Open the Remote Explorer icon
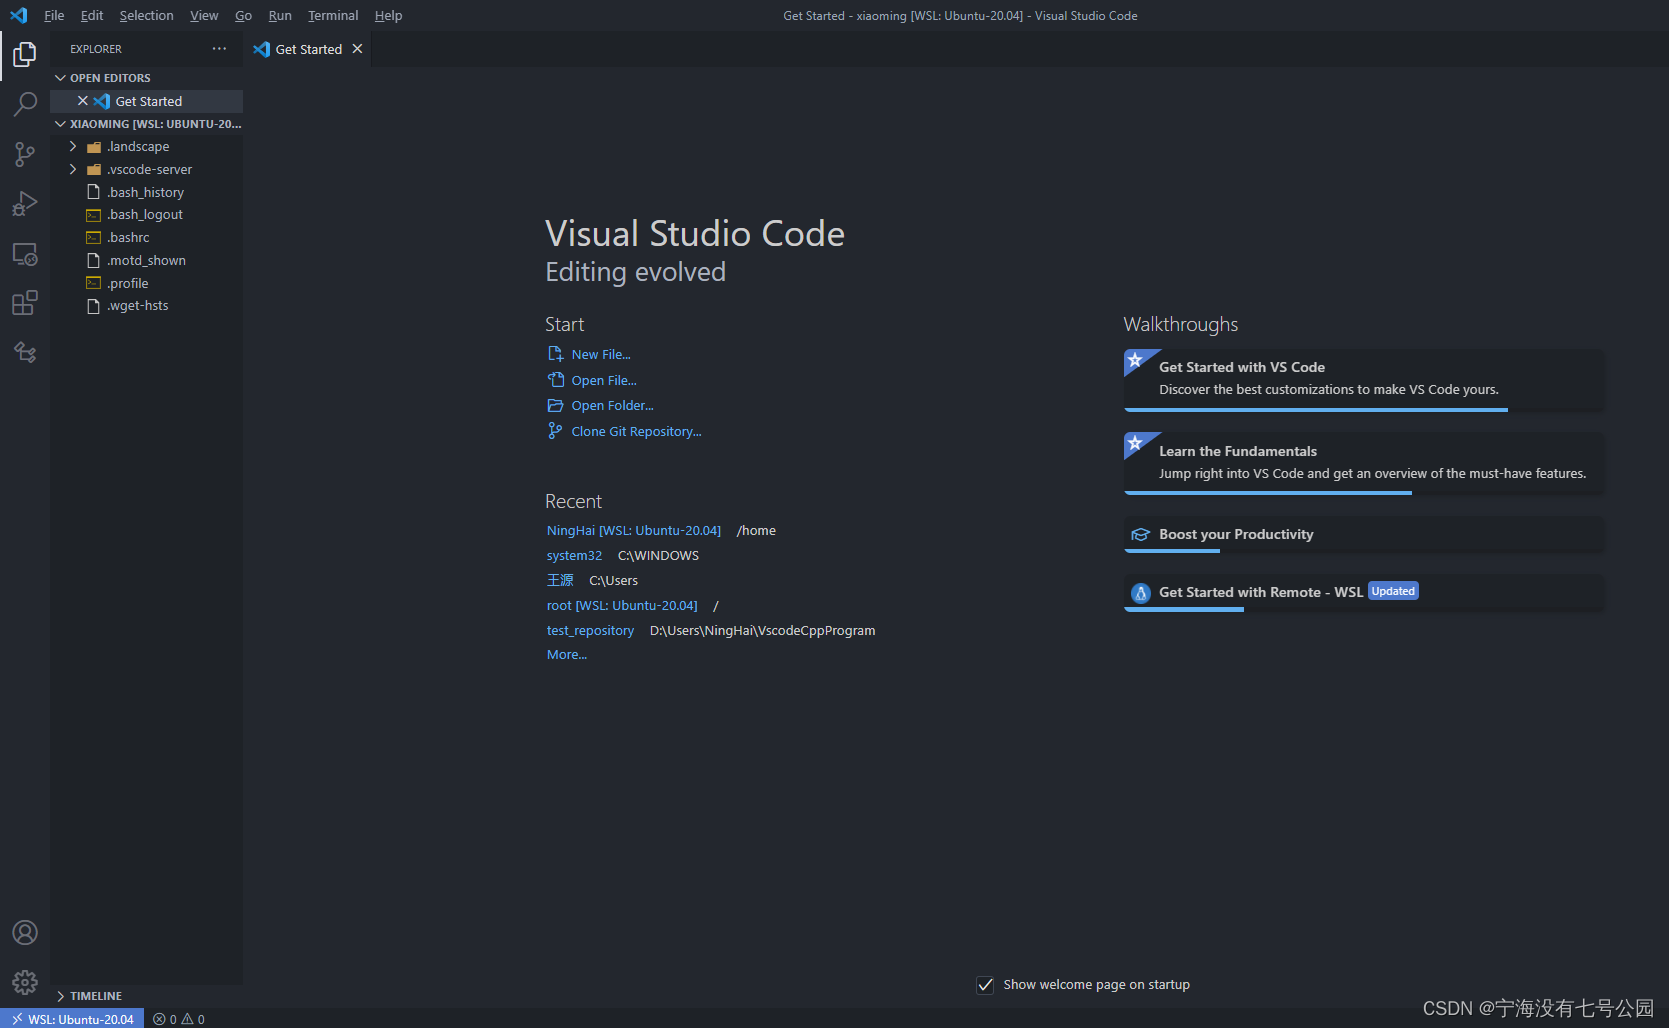Screen dimensions: 1669x1028 coord(25,254)
